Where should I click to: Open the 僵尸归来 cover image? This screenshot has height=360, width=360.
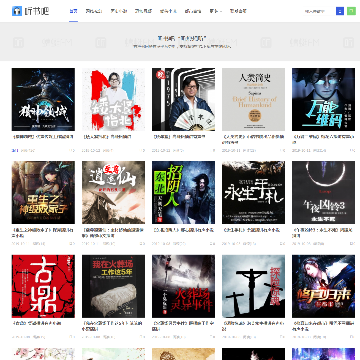[x=323, y=286]
